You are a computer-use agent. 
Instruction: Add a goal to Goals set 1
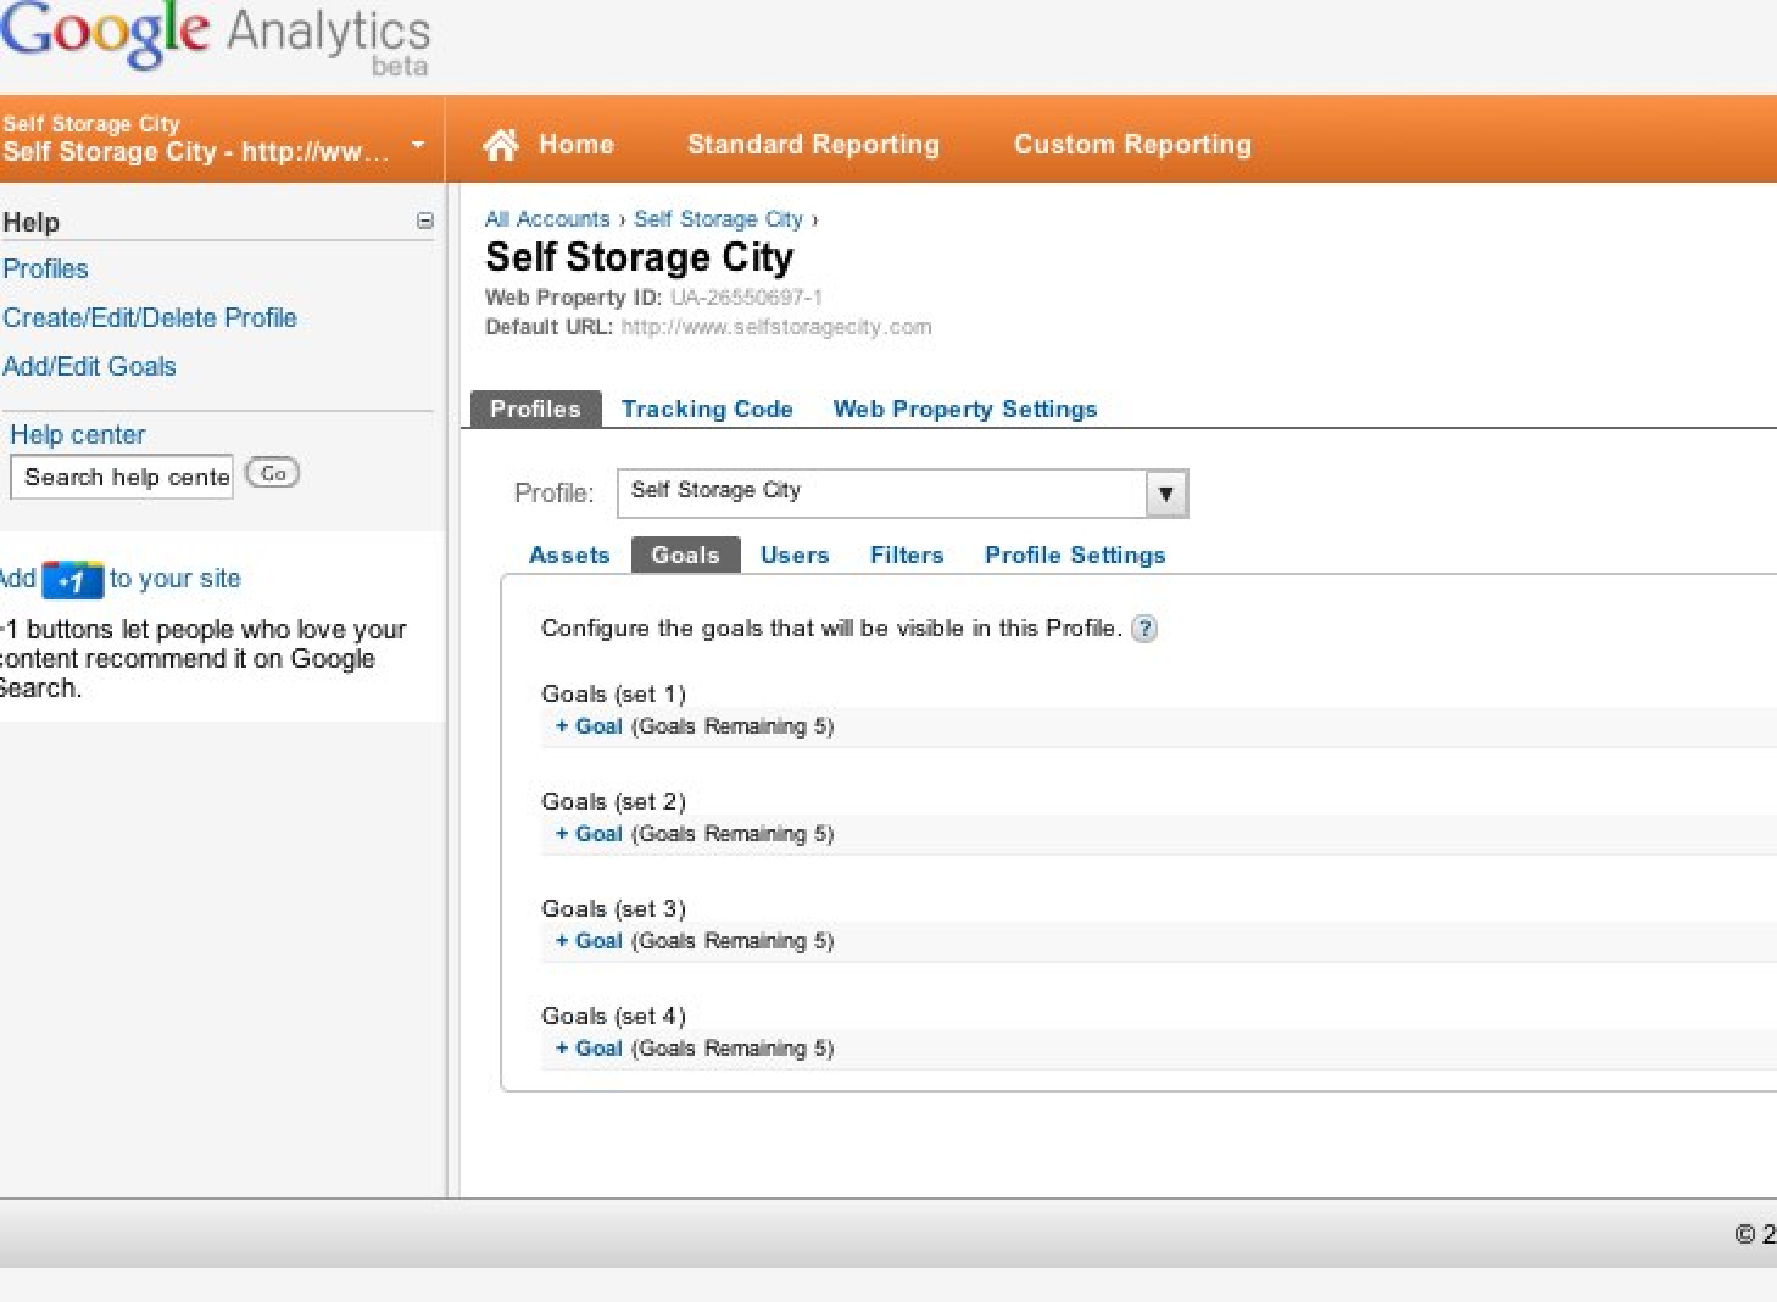click(x=589, y=727)
